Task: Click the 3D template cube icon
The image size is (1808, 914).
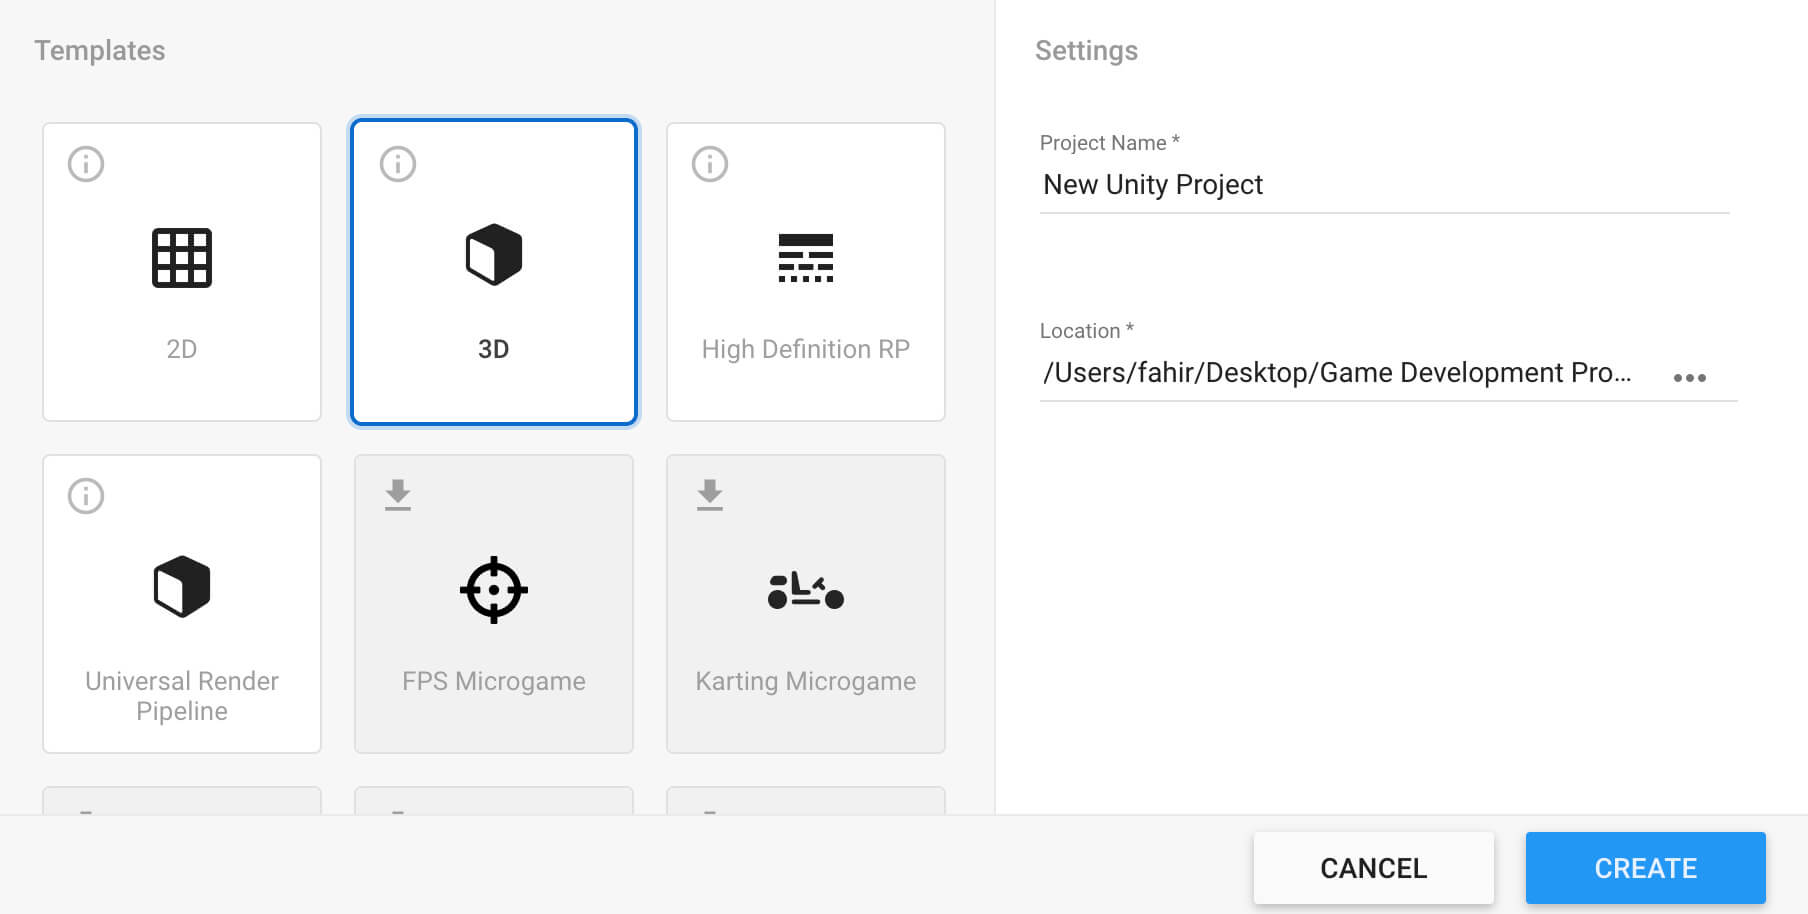Action: coord(494,255)
